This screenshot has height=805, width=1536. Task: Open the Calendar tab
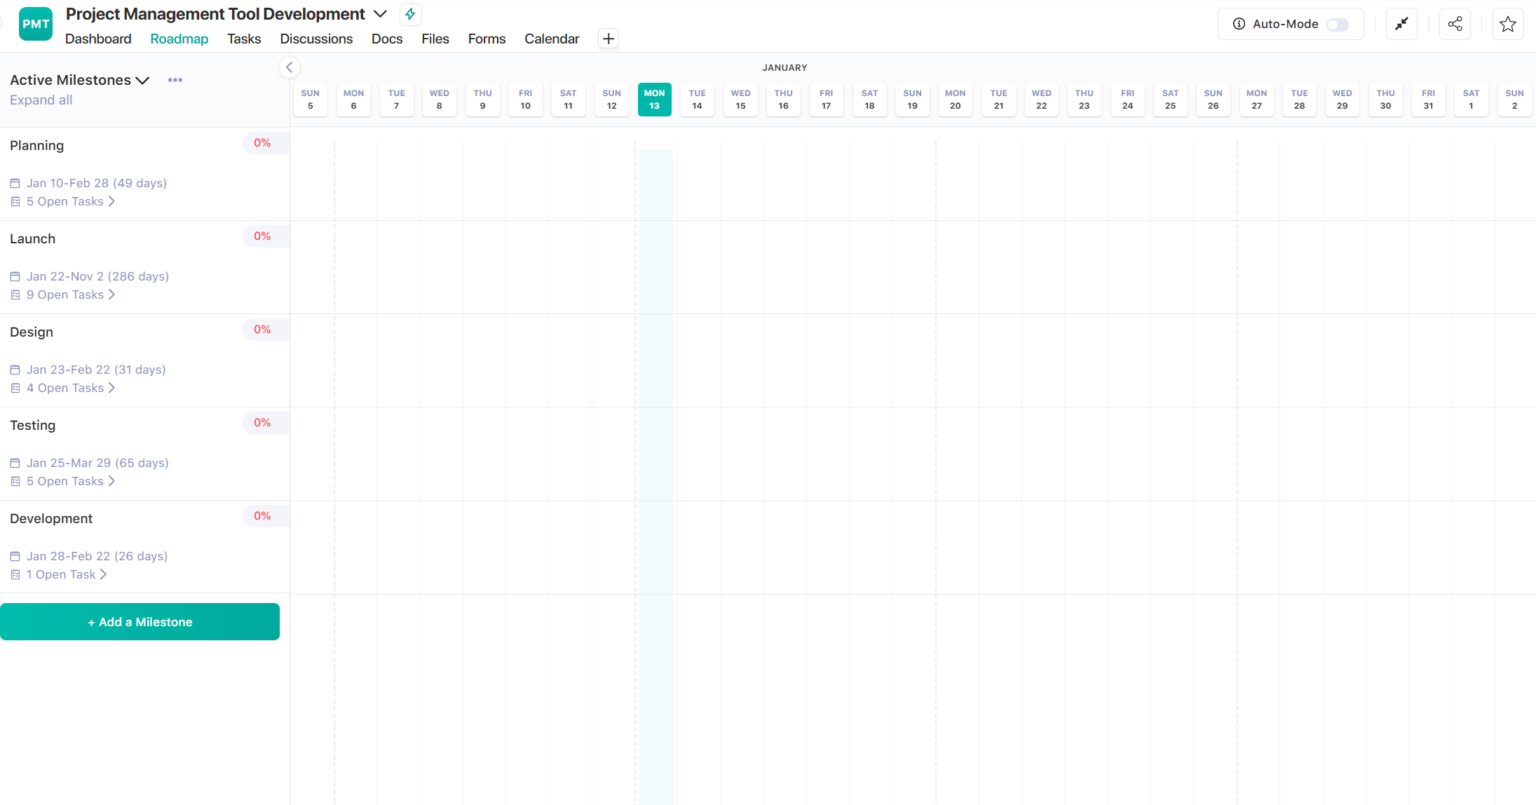point(551,39)
